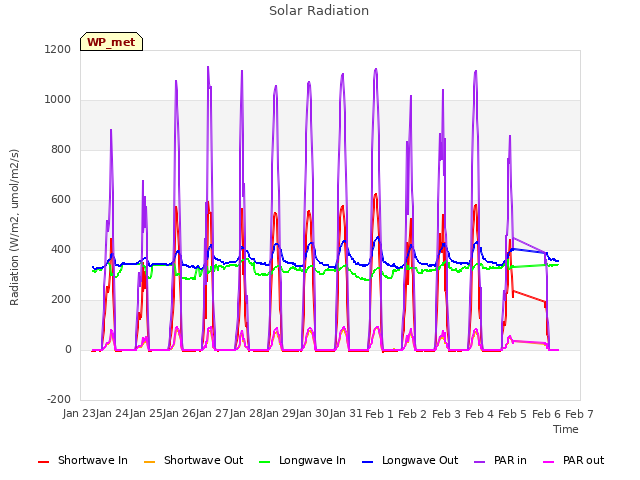640x480 pixels.
Task: Click the Jan 24 x-axis tick label
Action: click(112, 413)
